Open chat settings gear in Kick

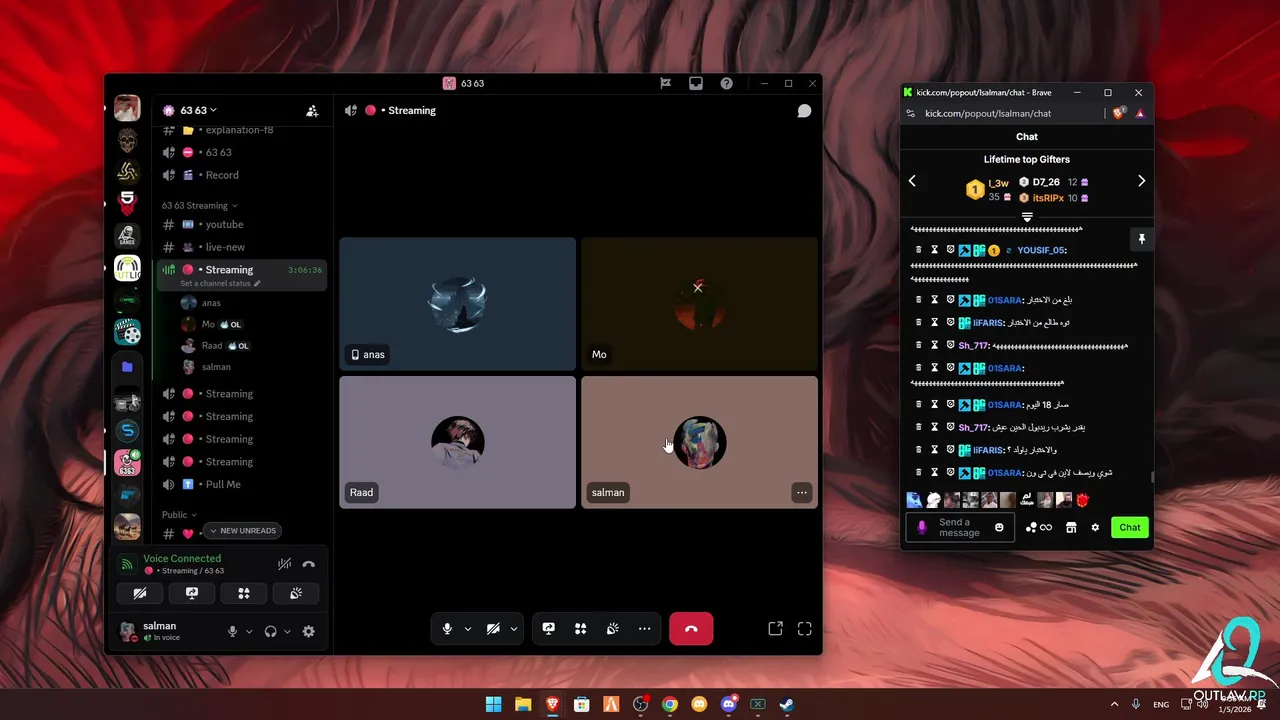pos(1095,527)
